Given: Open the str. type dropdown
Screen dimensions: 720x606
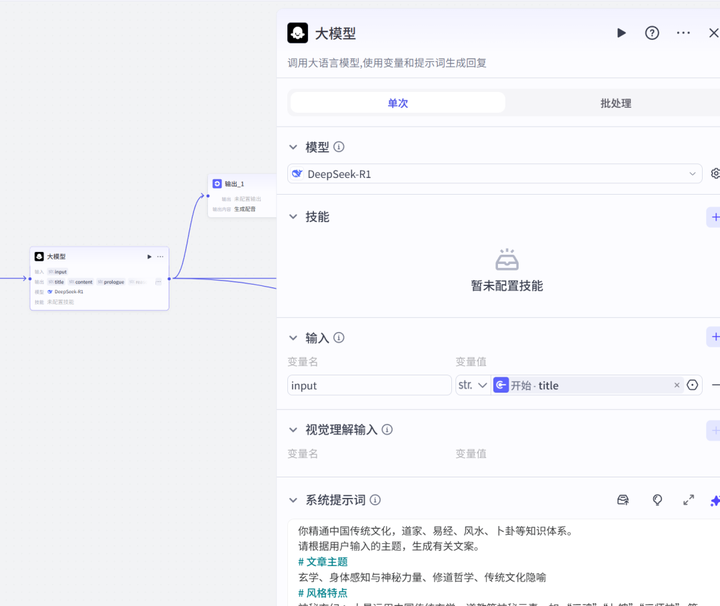Looking at the screenshot, I should tap(472, 385).
